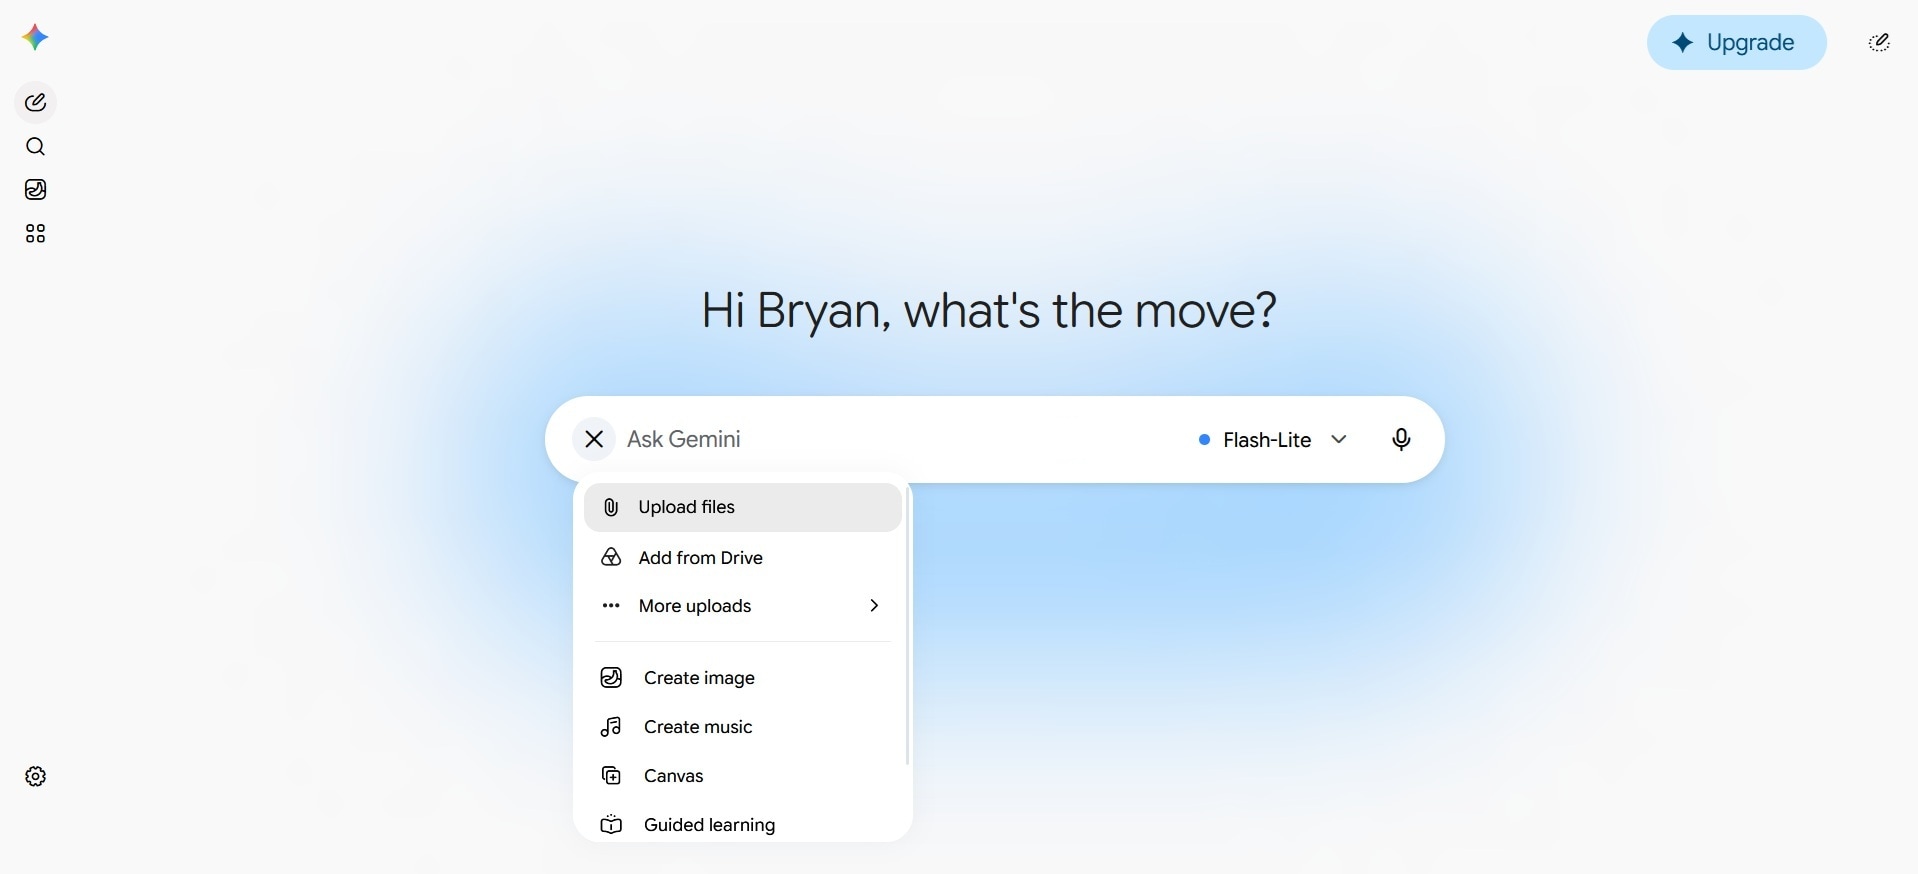The height and width of the screenshot is (874, 1918).
Task: Open the sidebar apps grid icon
Action: tap(35, 234)
